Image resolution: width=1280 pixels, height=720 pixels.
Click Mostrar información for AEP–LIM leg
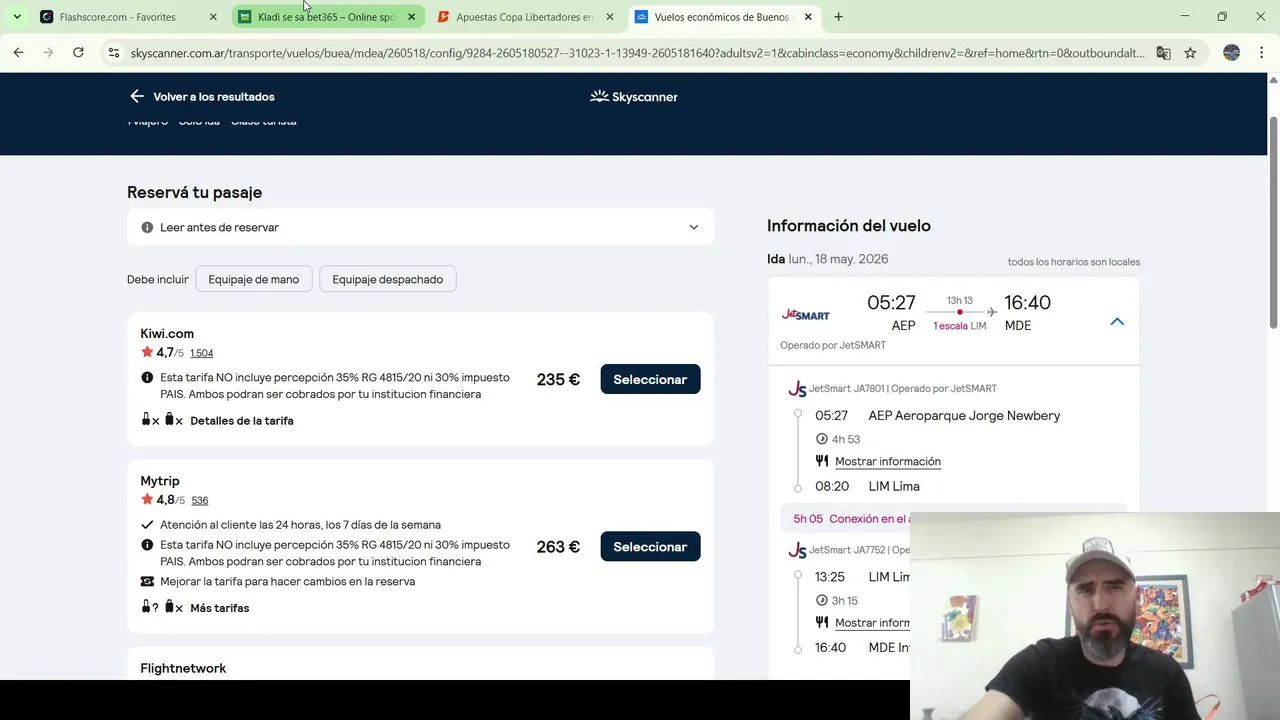(888, 461)
